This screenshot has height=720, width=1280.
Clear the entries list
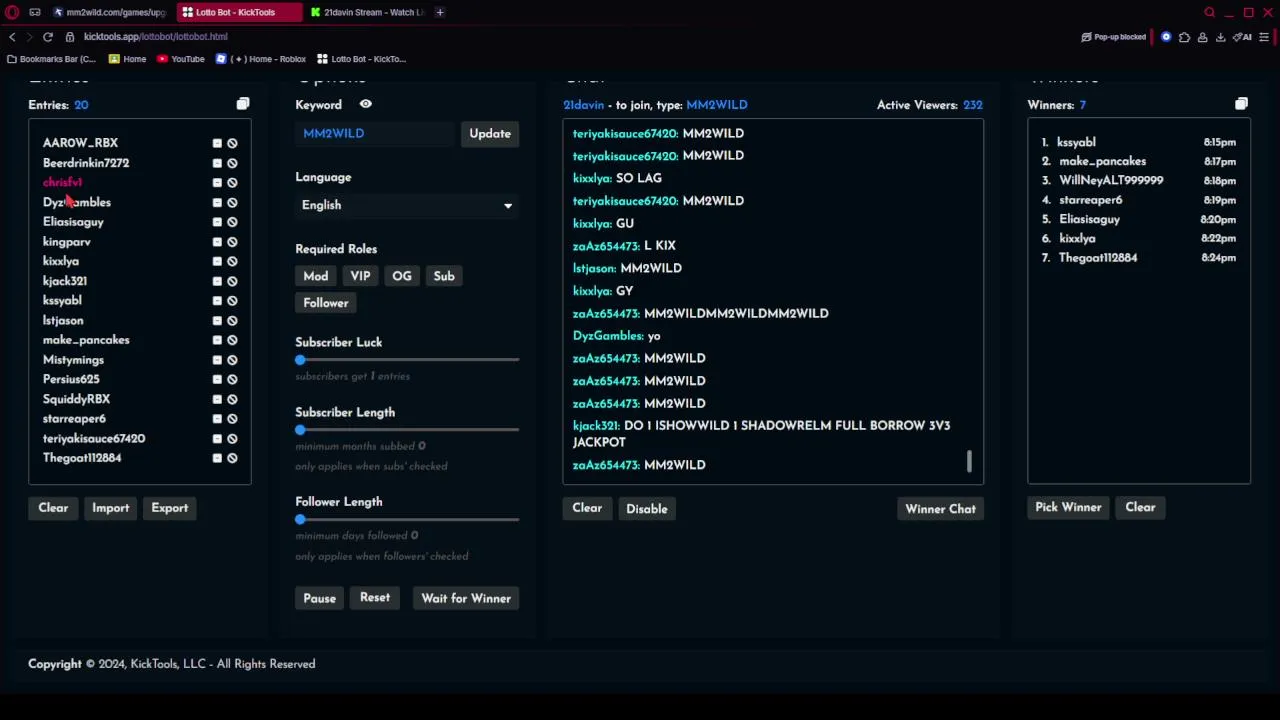53,508
